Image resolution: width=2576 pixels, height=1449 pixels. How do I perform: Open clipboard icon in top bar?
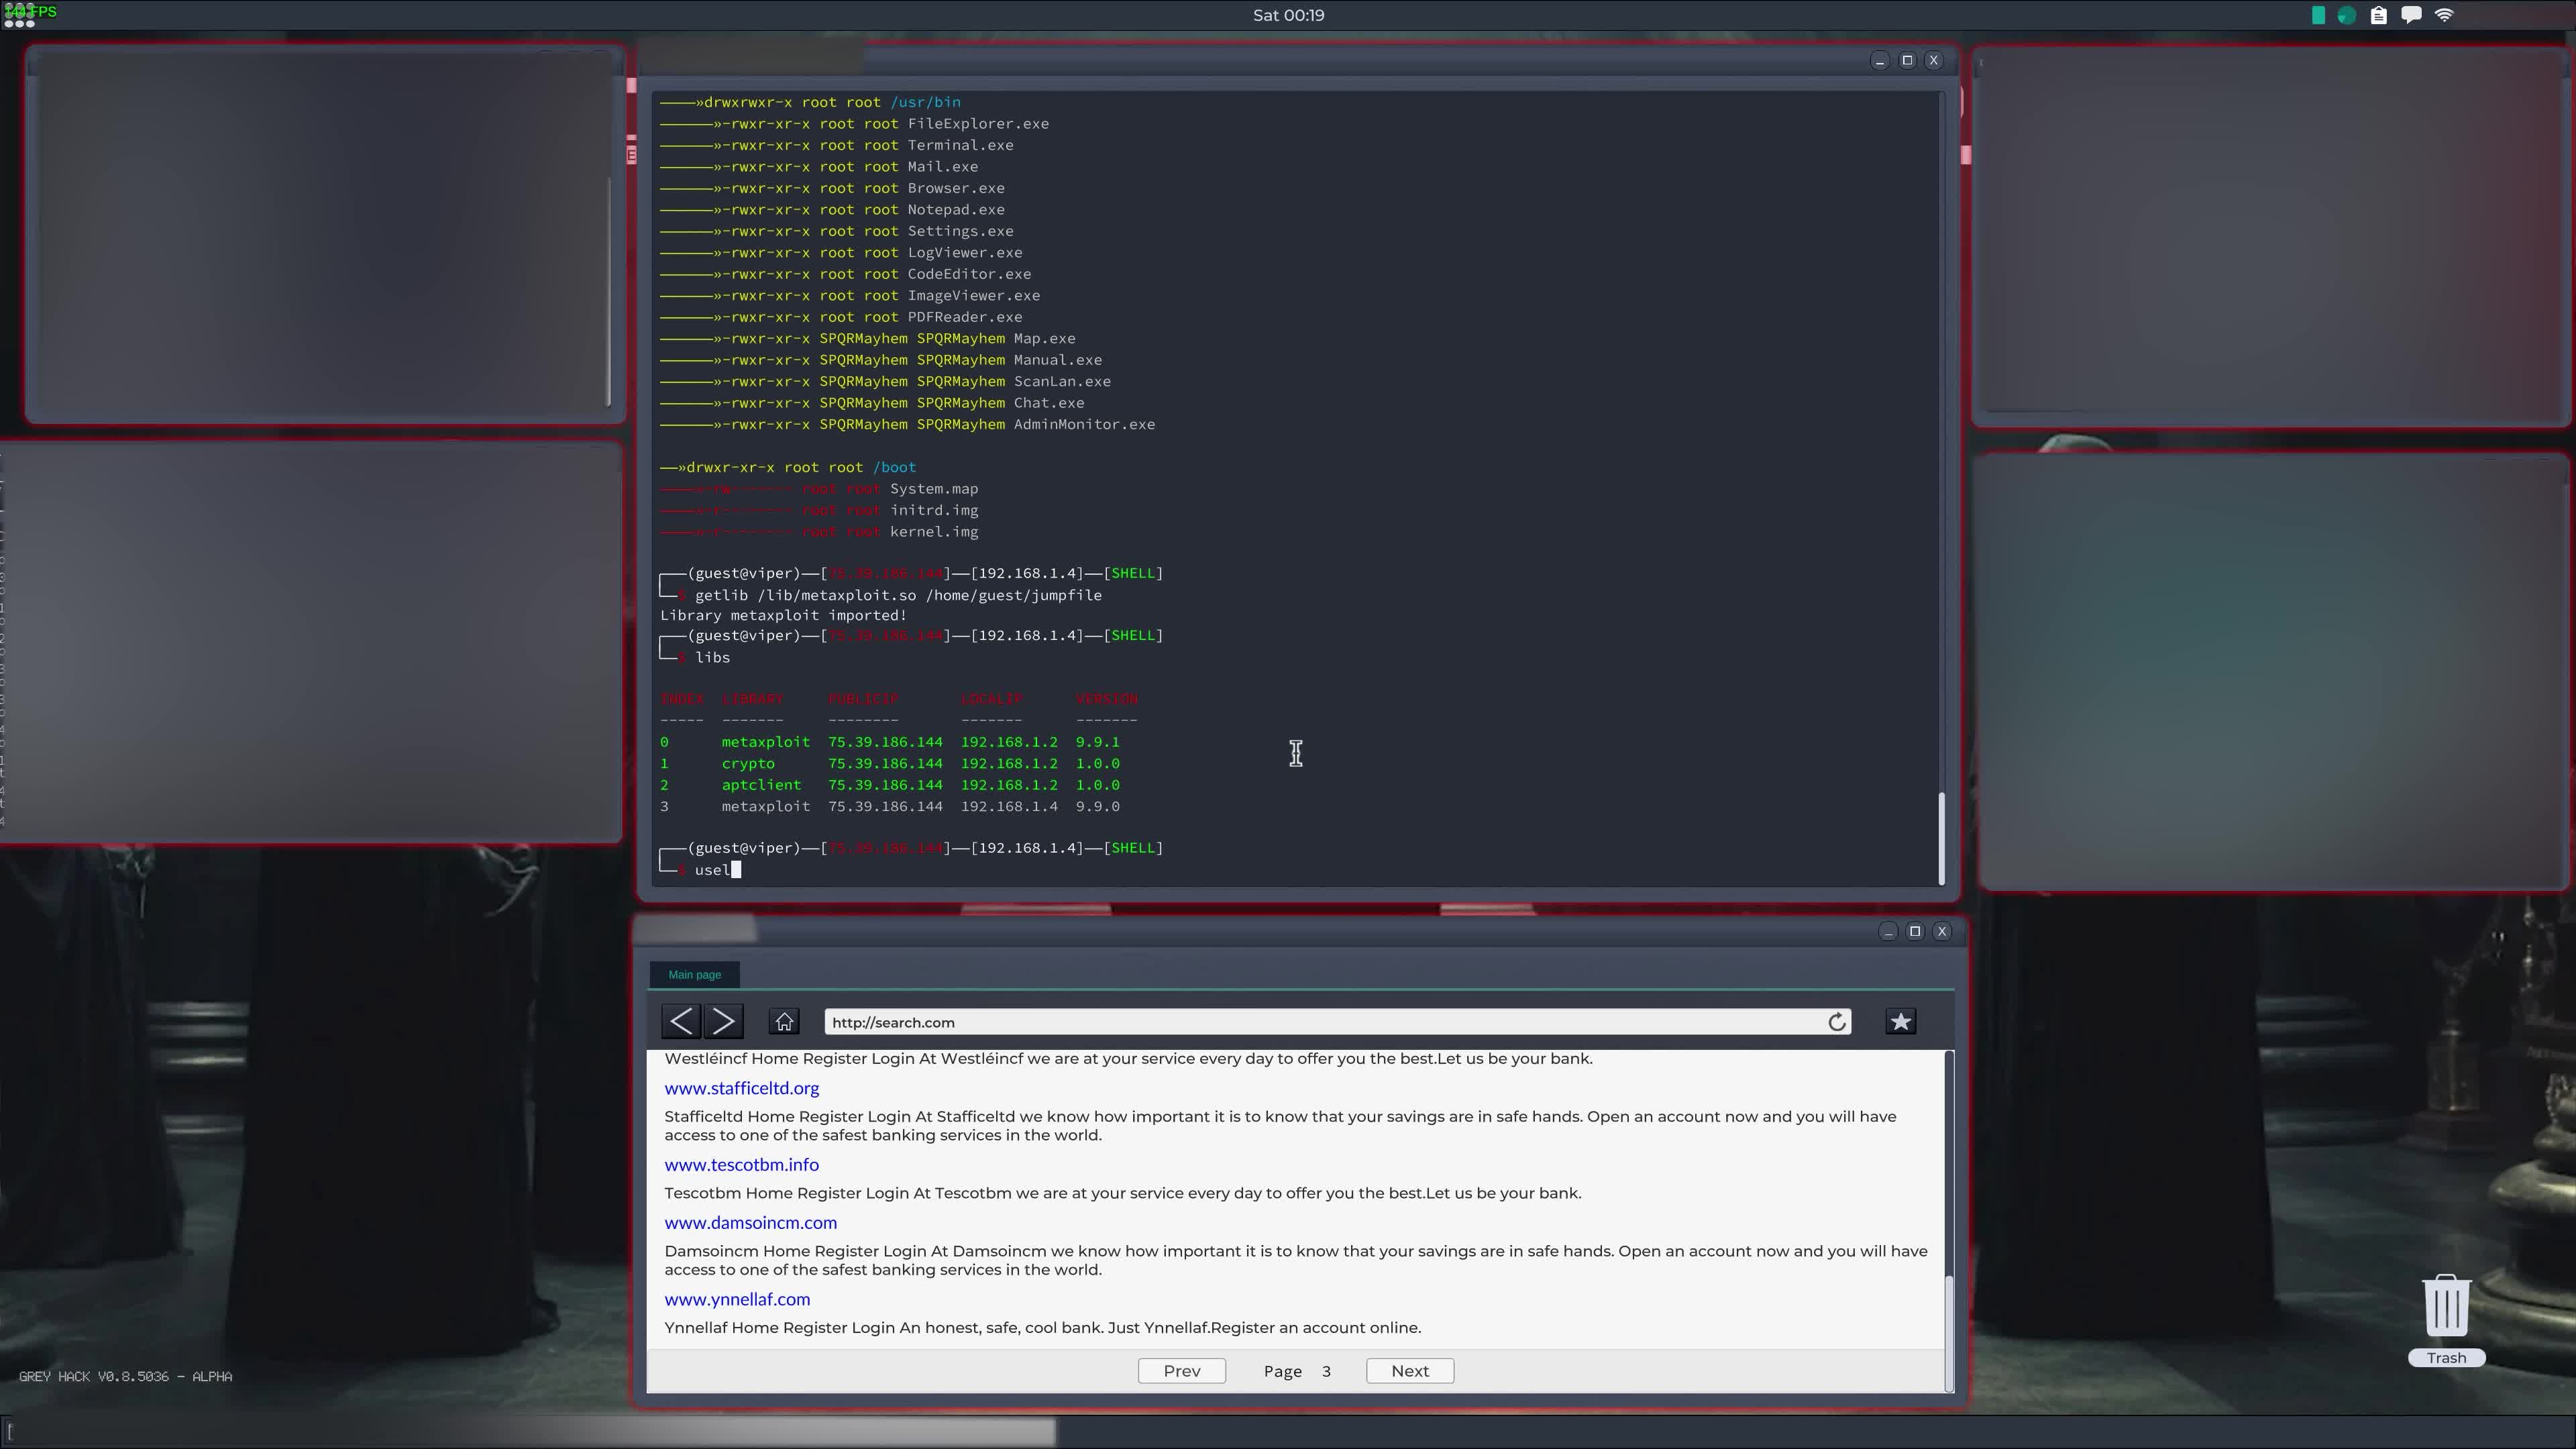(2379, 15)
